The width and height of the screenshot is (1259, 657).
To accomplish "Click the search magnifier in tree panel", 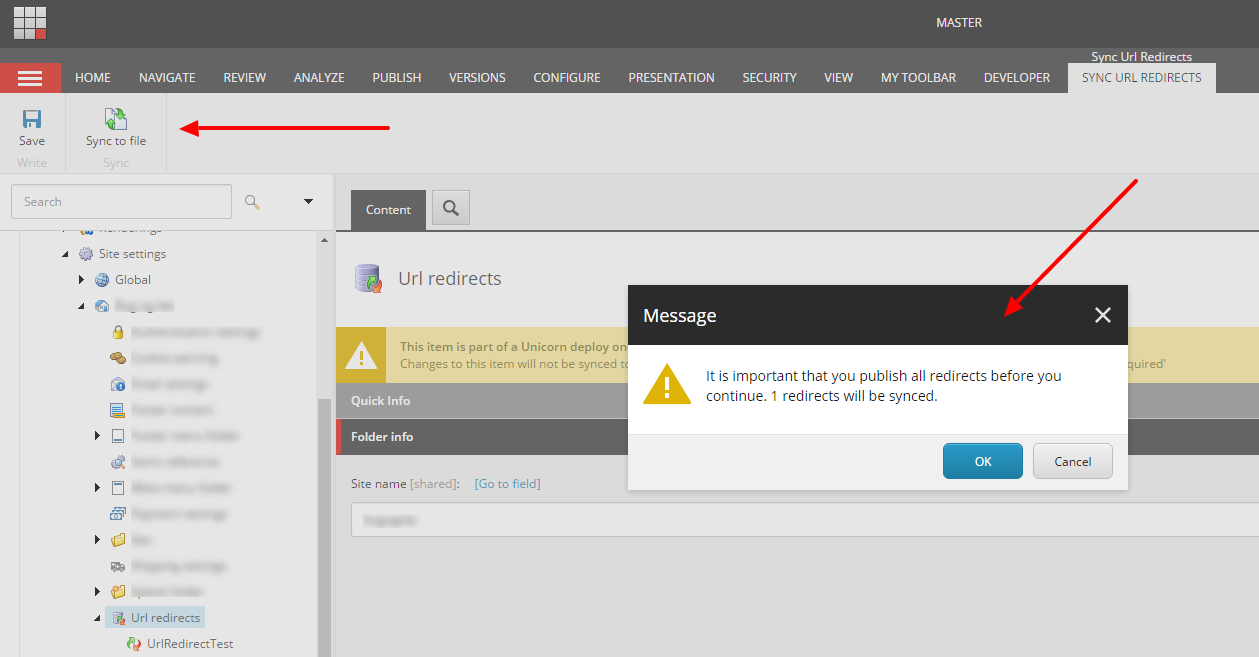I will coord(252,202).
